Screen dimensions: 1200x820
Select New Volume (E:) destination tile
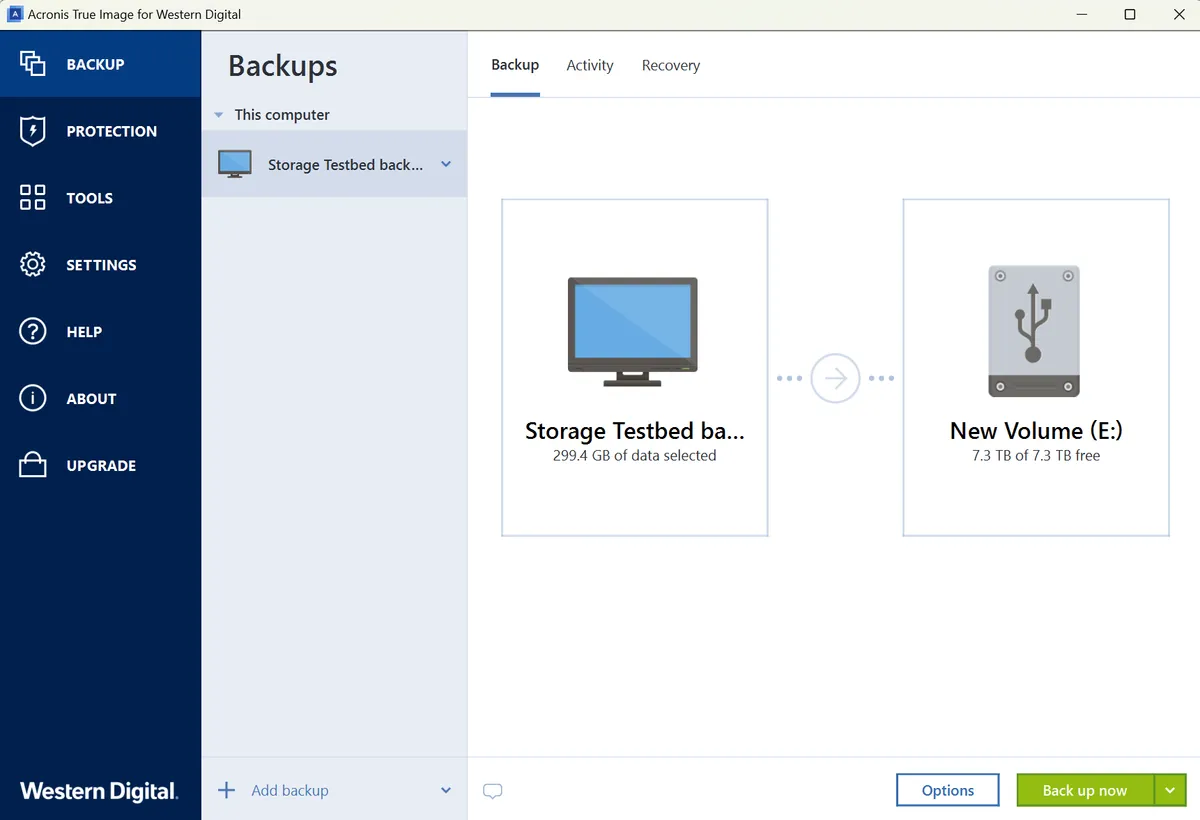pos(1036,367)
